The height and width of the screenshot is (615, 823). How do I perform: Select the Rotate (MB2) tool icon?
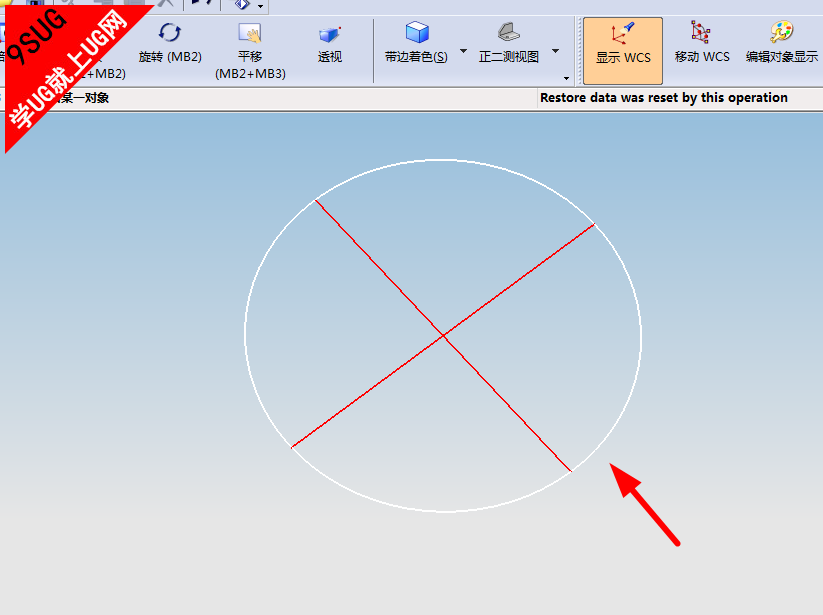tap(170, 33)
